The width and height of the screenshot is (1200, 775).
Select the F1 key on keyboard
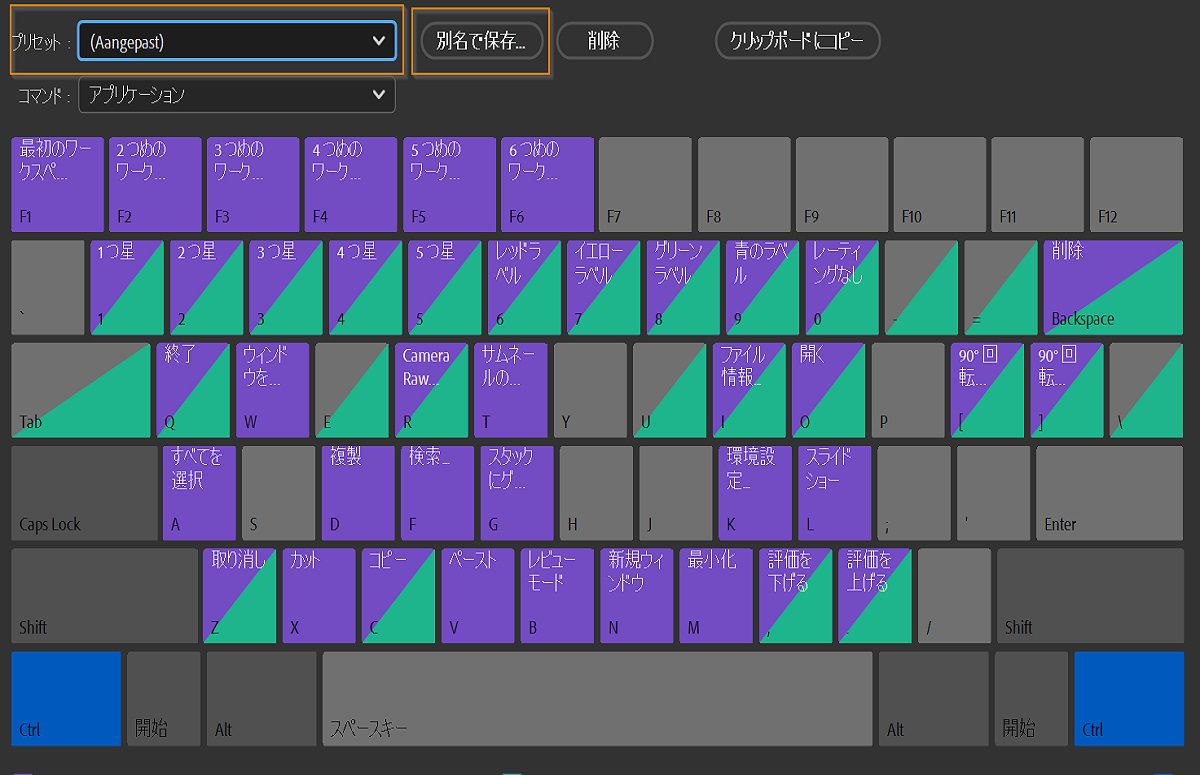[x=58, y=185]
